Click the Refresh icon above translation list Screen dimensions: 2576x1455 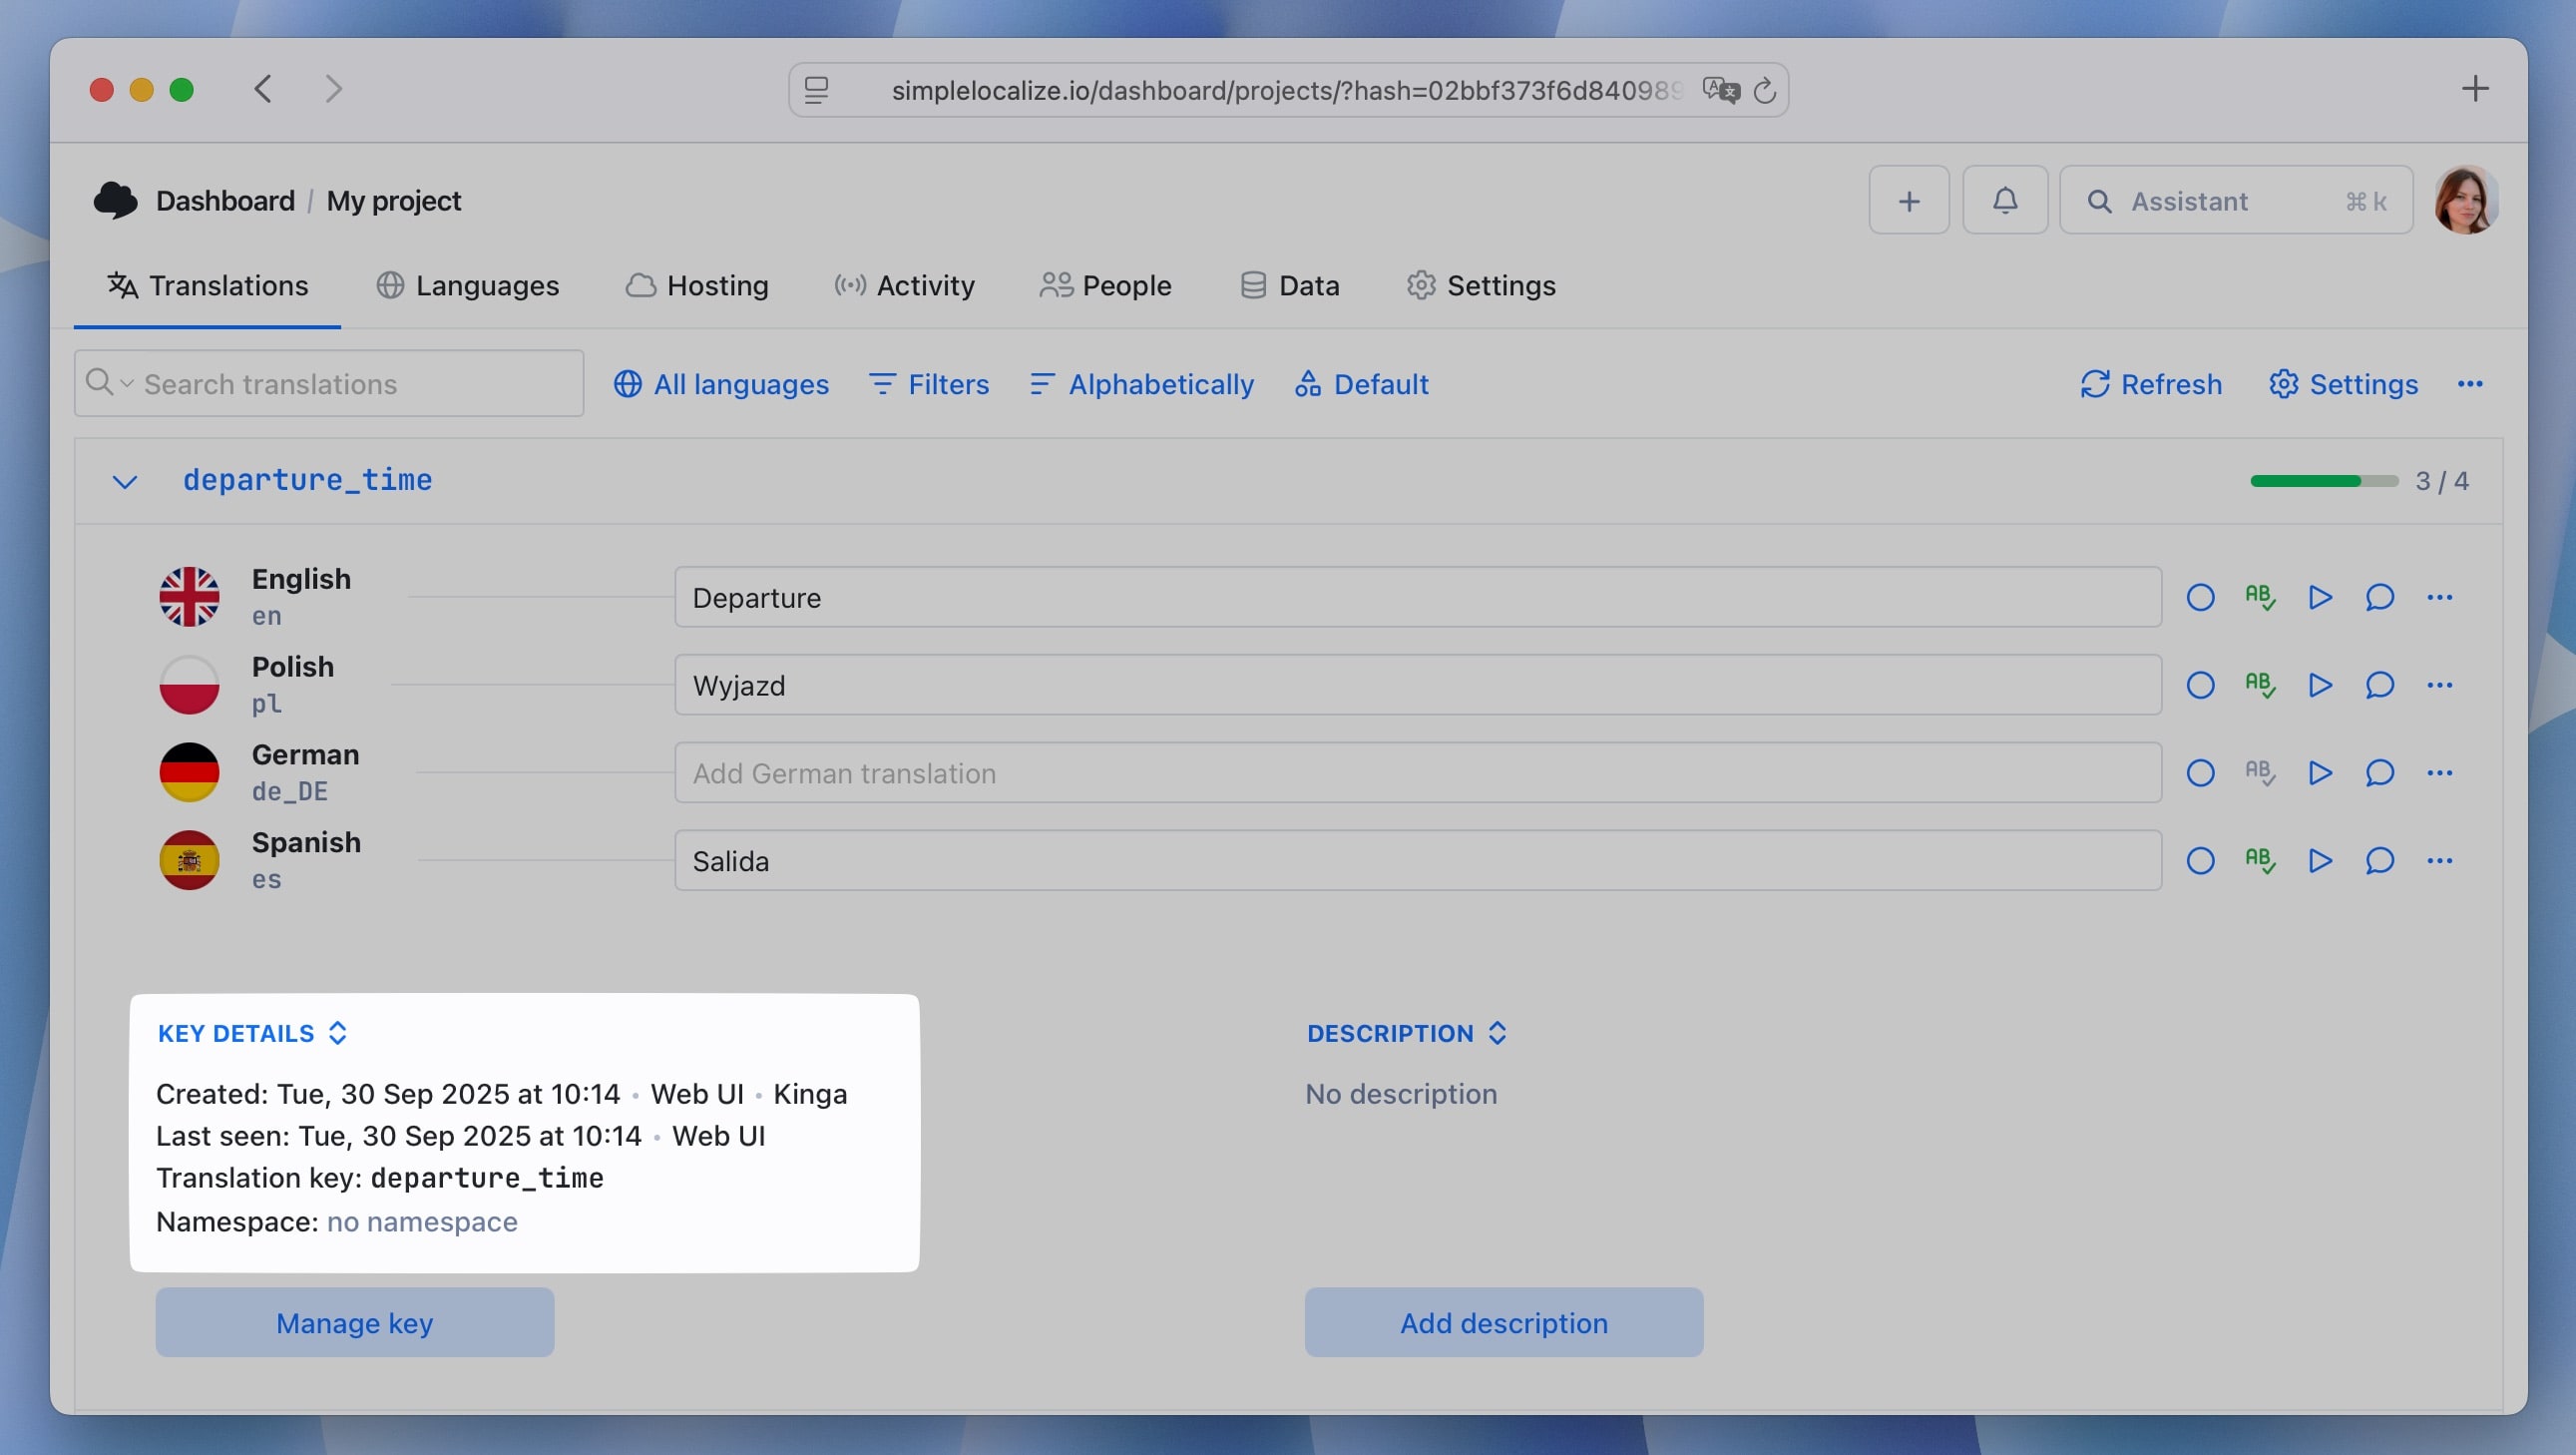[2096, 384]
